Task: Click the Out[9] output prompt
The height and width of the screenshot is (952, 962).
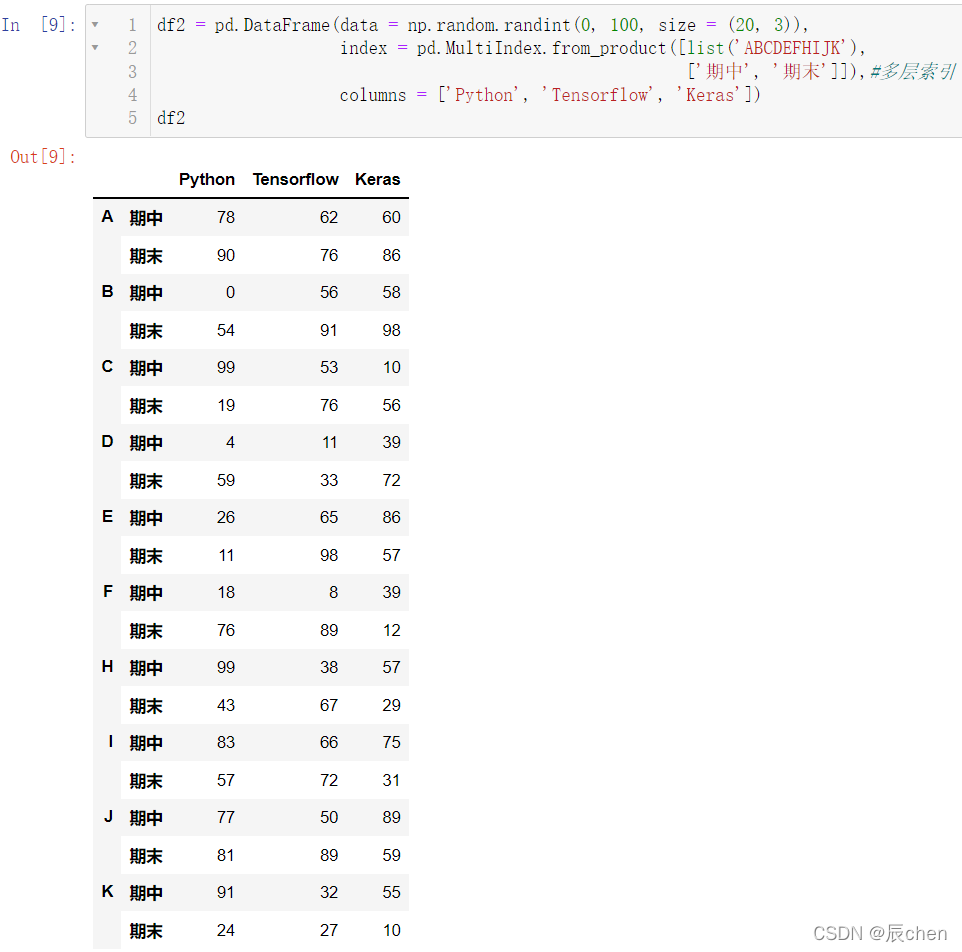Action: click(x=43, y=157)
